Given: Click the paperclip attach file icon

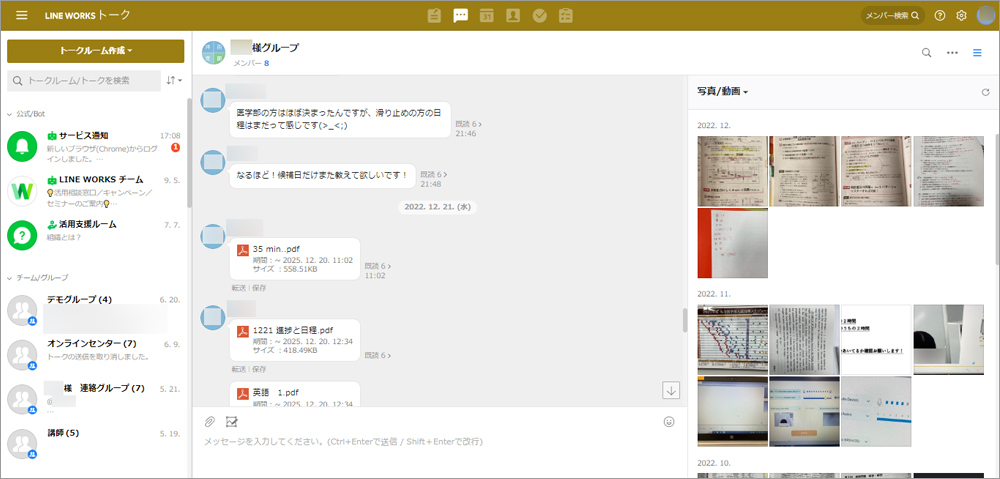Looking at the screenshot, I should (210, 421).
